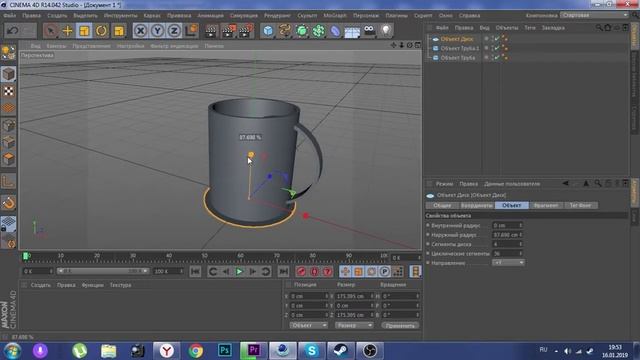This screenshot has width=640, height=360.
Task: Enable the Snap magnet icon
Action: [8, 203]
